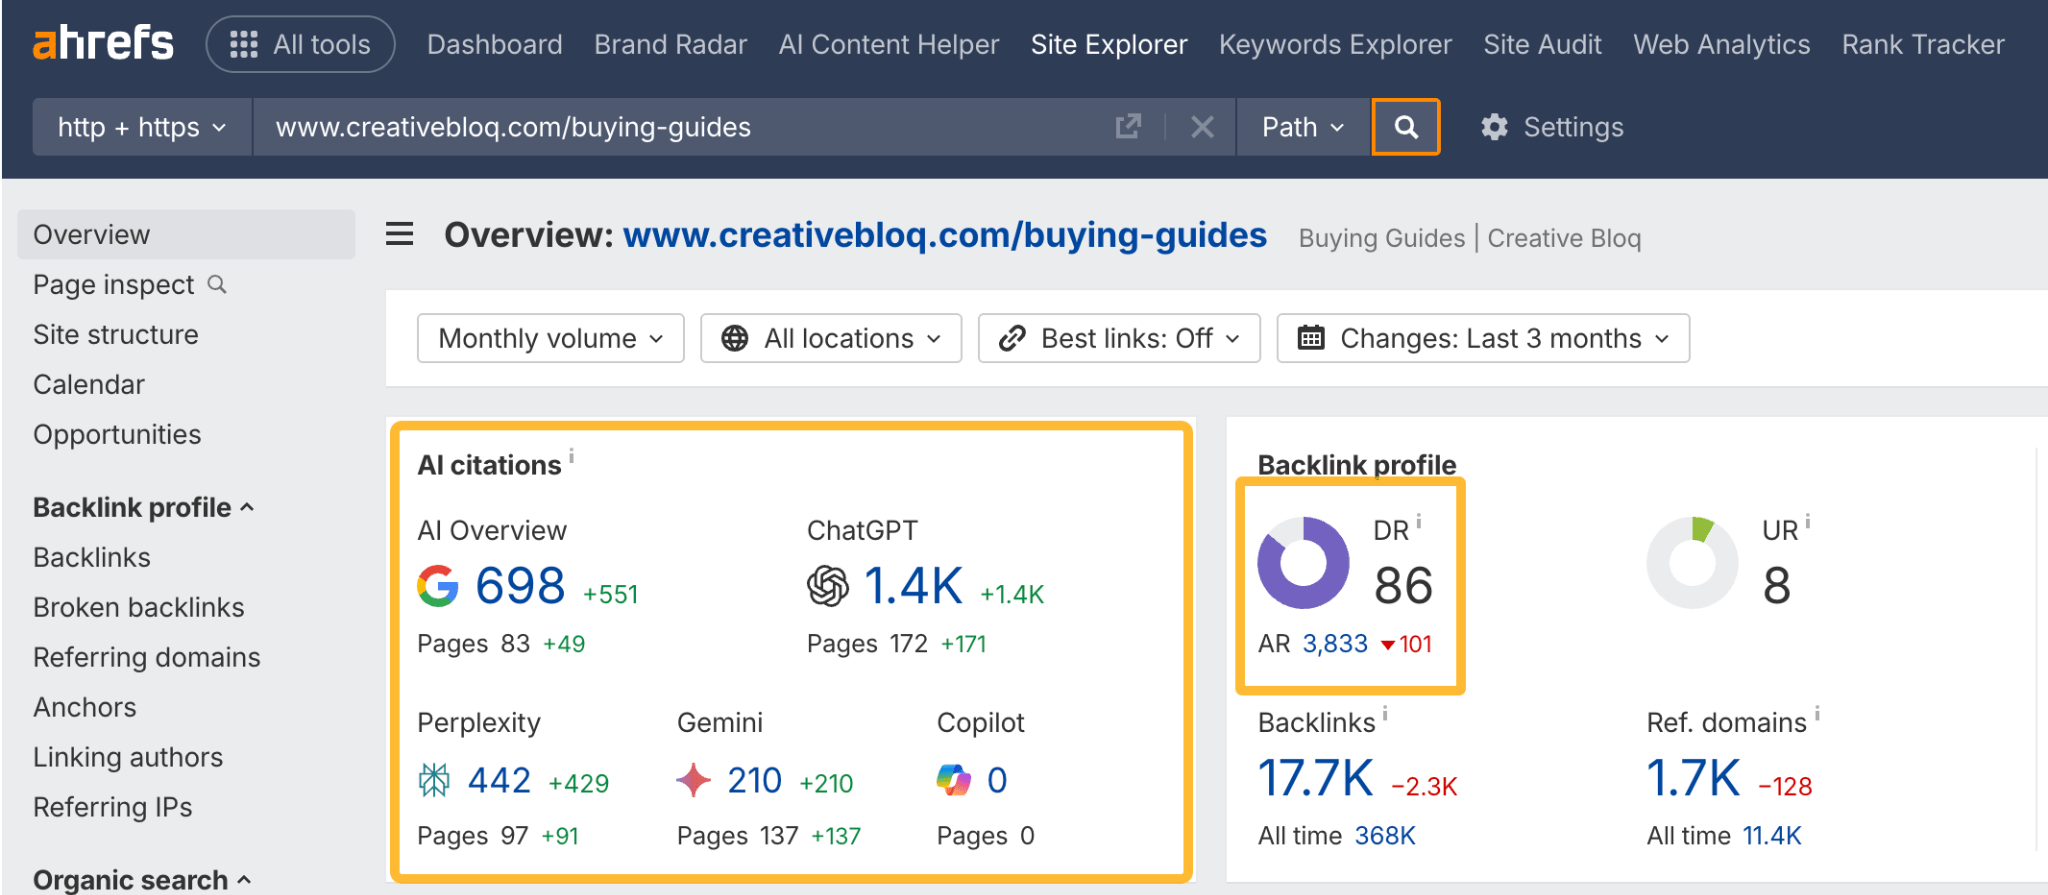Expand the http + https protocol dropdown
The width and height of the screenshot is (2048, 895).
click(141, 127)
